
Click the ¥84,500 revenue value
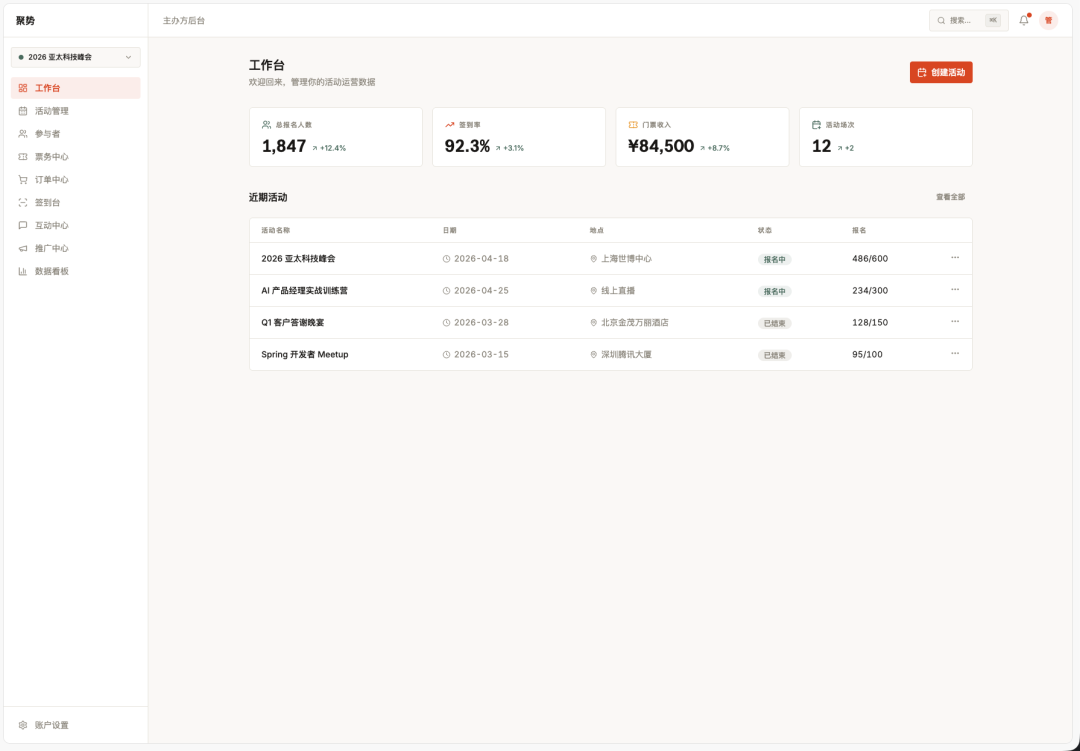coord(661,146)
